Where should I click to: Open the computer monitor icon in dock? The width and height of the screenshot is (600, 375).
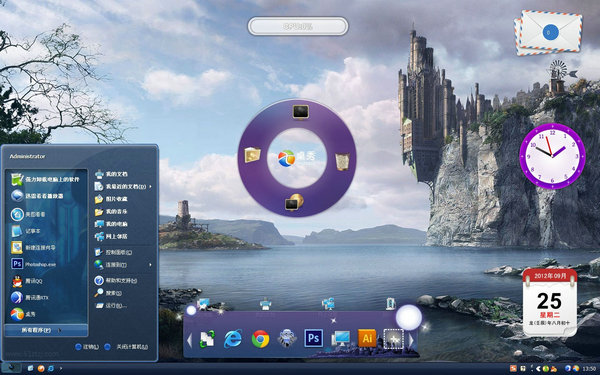pos(340,339)
